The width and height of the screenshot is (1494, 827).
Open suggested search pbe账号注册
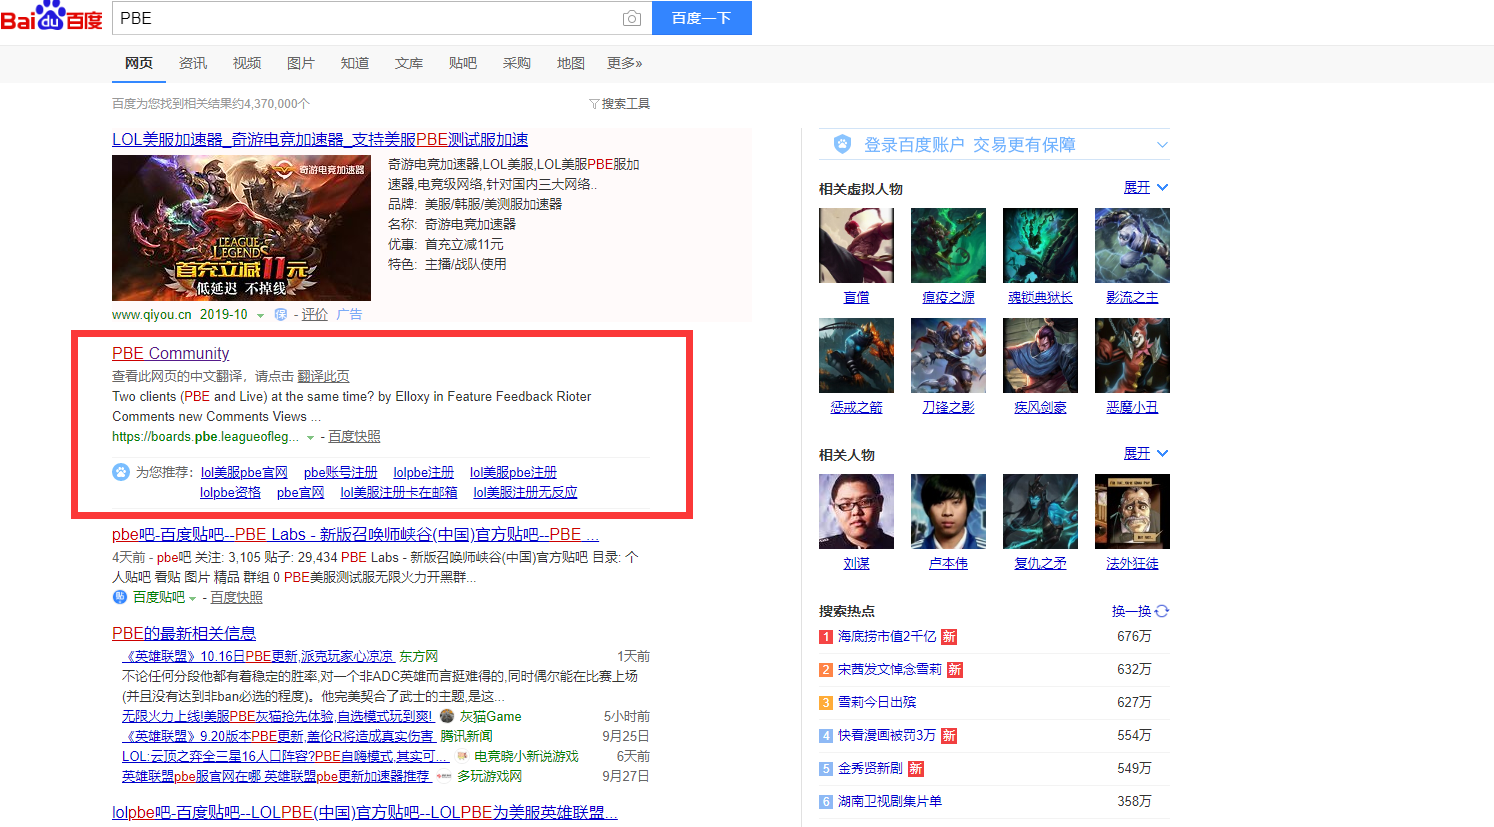click(341, 472)
